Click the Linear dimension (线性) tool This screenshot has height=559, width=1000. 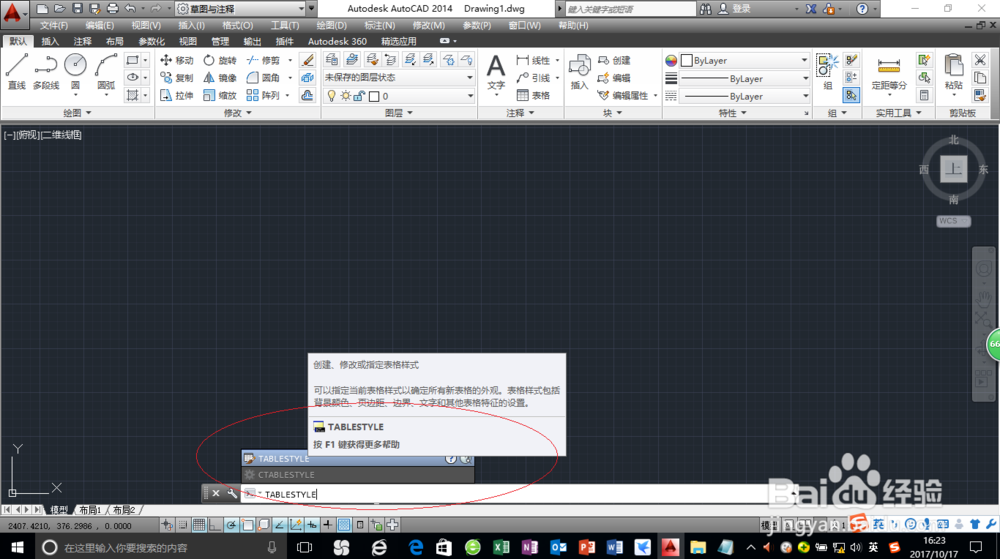533,60
